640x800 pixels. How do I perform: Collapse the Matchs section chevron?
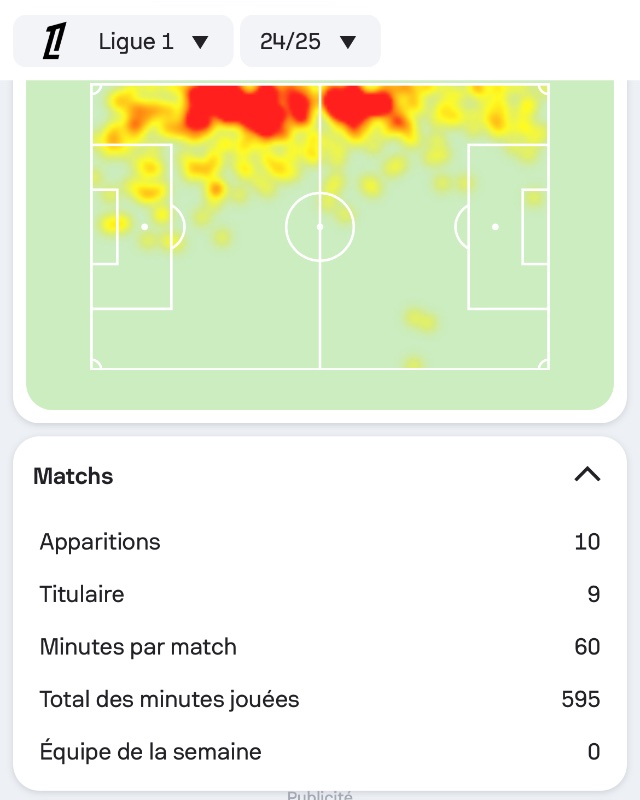point(587,475)
